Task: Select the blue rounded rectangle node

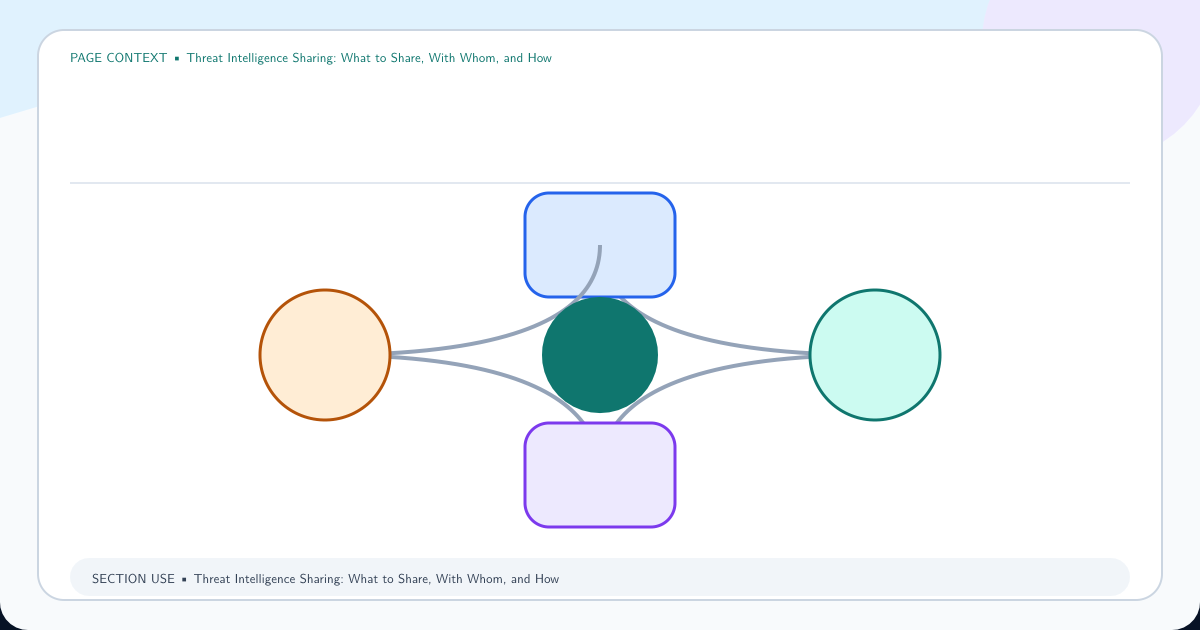Action: pos(600,245)
